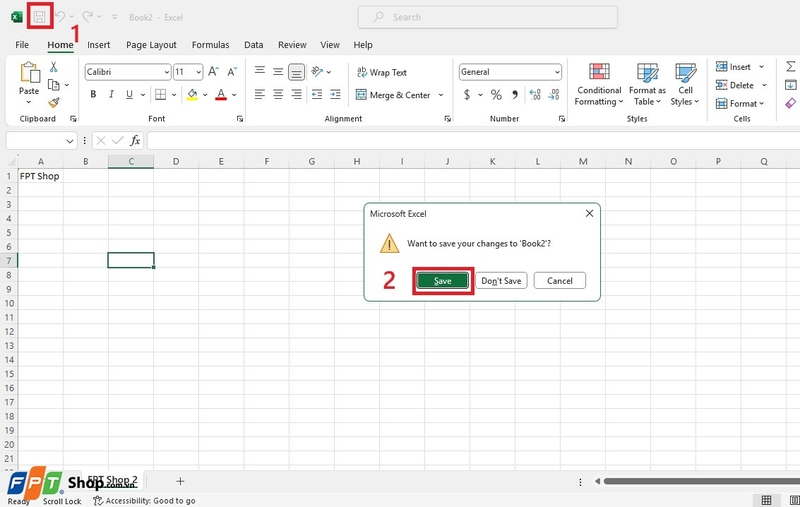
Task: Click Accessibility: Good to go status
Action: pos(144,501)
